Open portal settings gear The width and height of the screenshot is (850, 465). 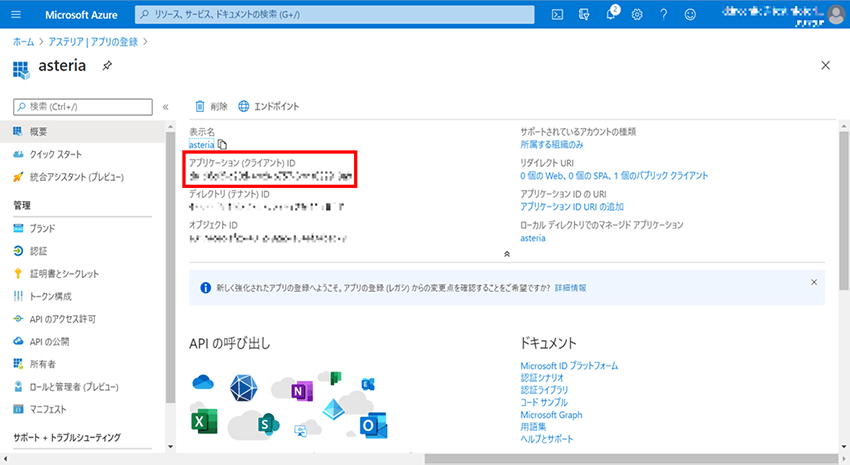click(x=637, y=15)
